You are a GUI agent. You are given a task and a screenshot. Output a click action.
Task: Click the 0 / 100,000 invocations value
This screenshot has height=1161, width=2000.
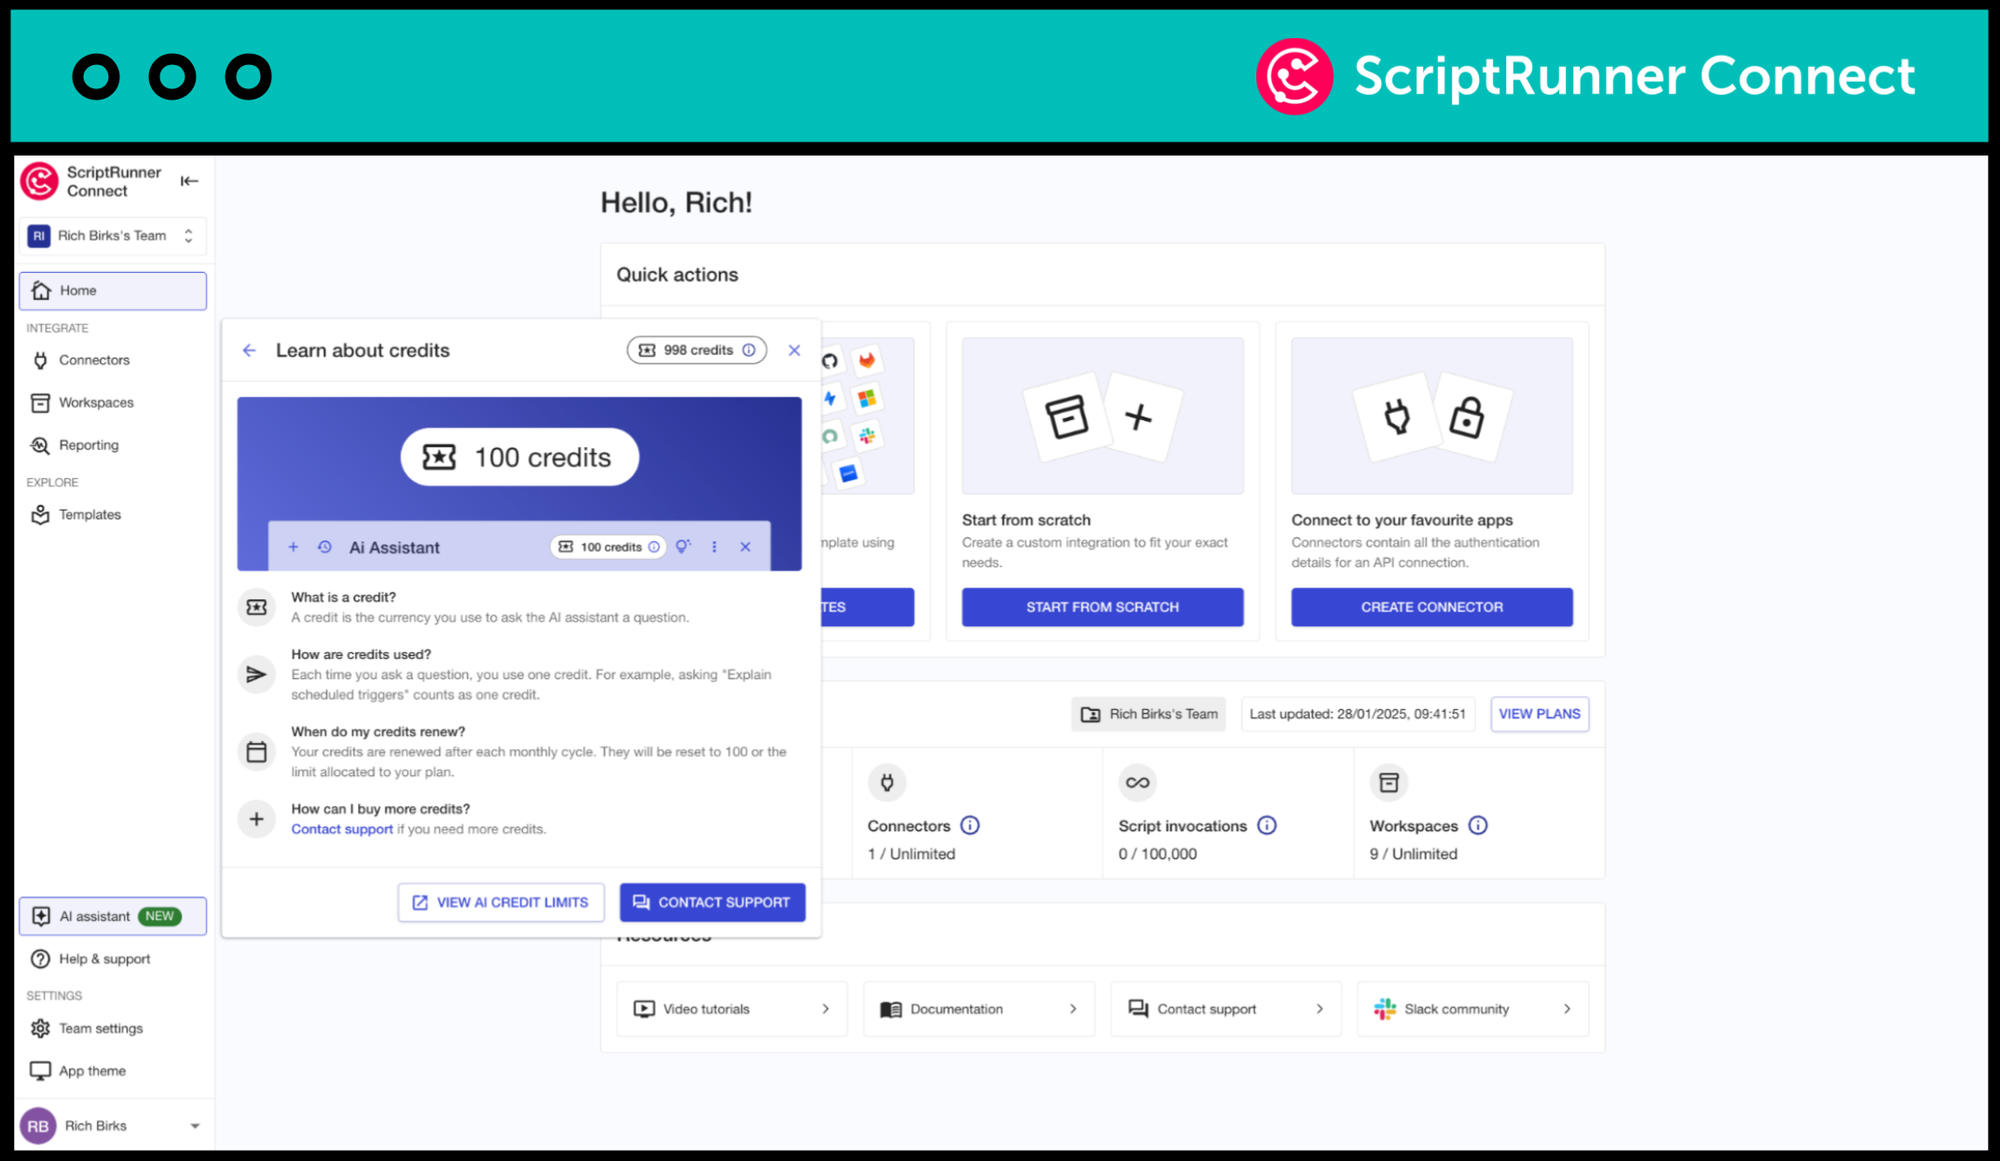1157,854
